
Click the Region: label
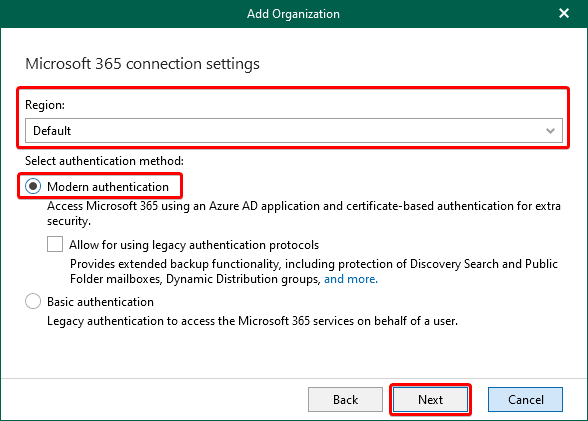coord(45,105)
